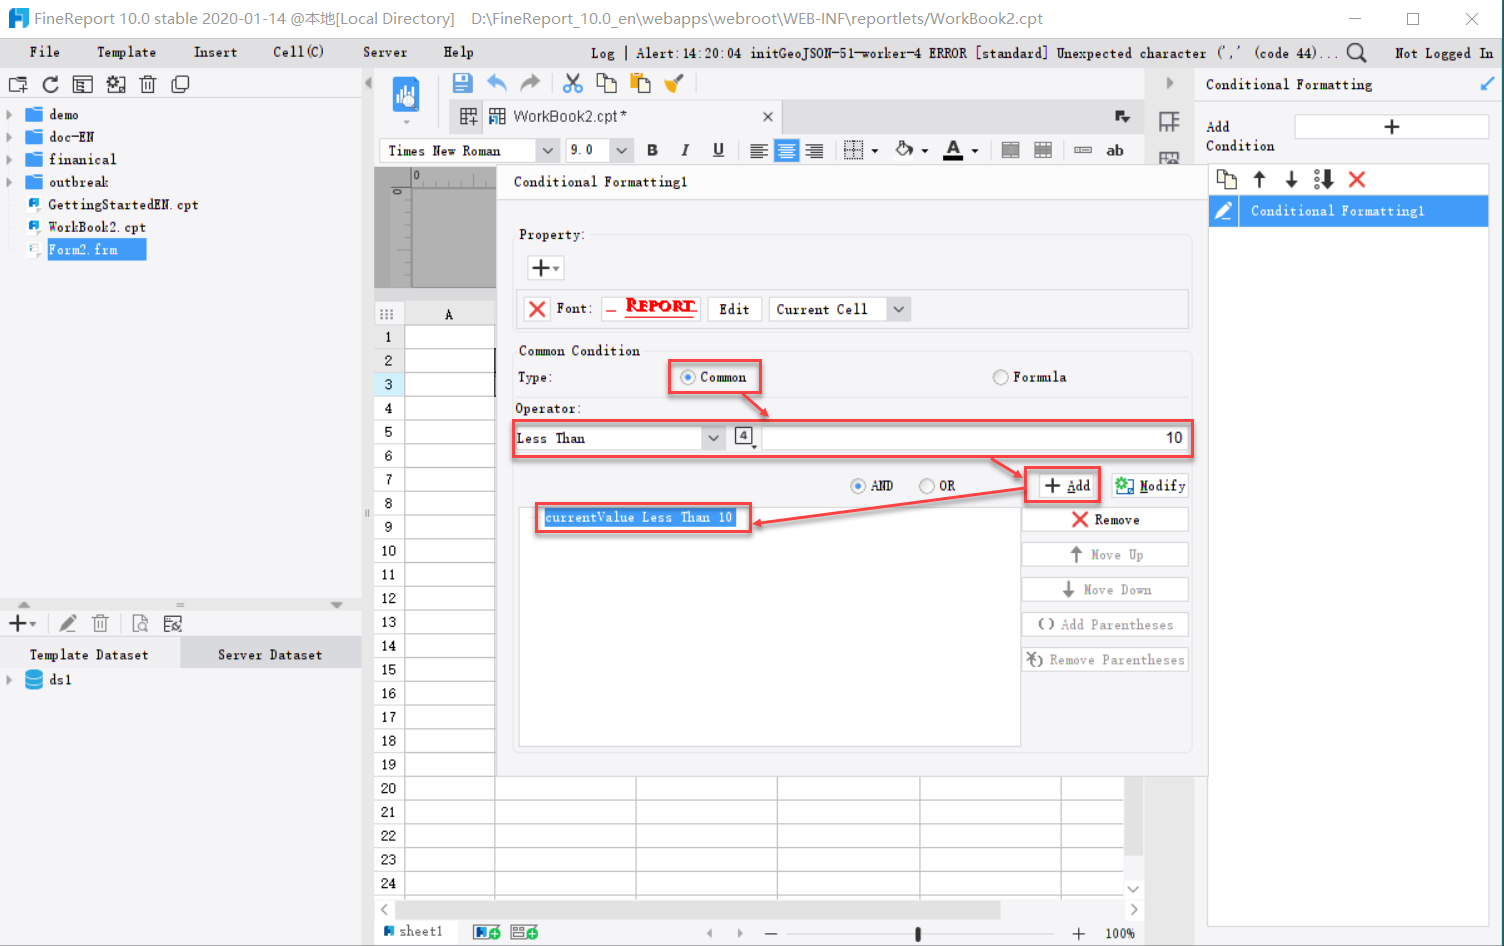Click the Format Painter brush icon

click(674, 83)
